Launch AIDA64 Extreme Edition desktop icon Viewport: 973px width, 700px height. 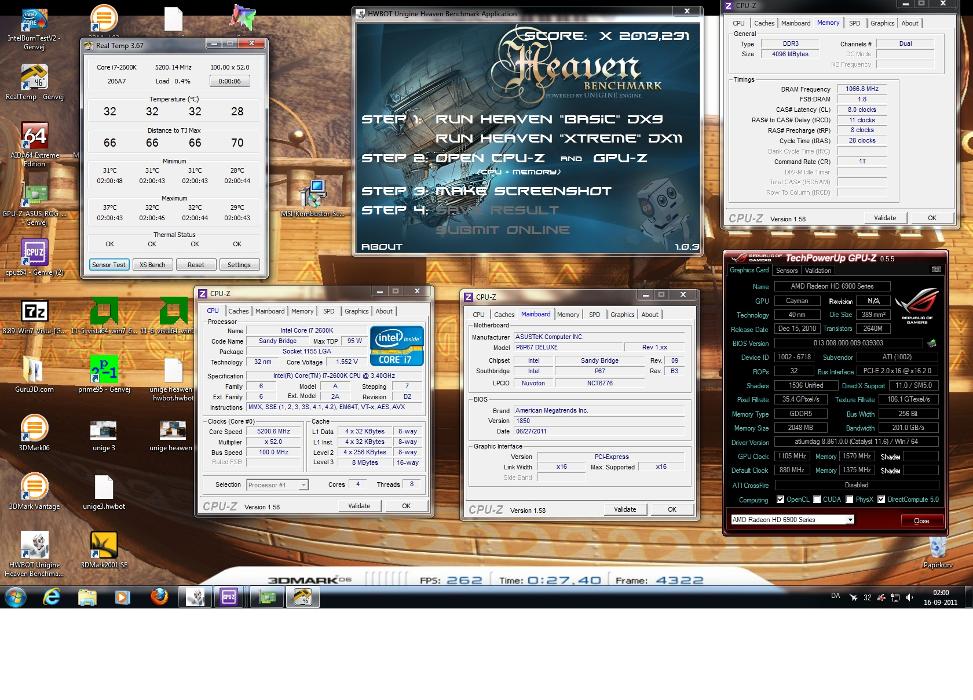(35, 144)
